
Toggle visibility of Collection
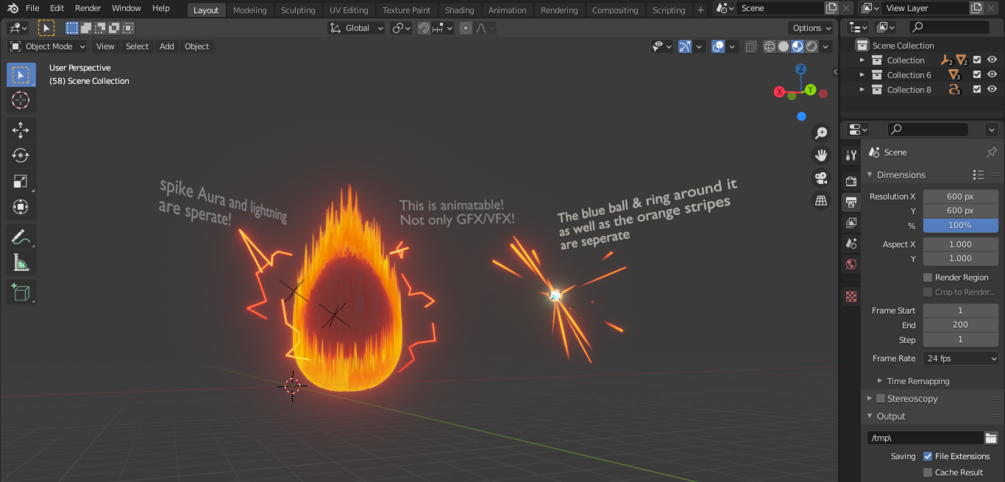click(x=992, y=60)
